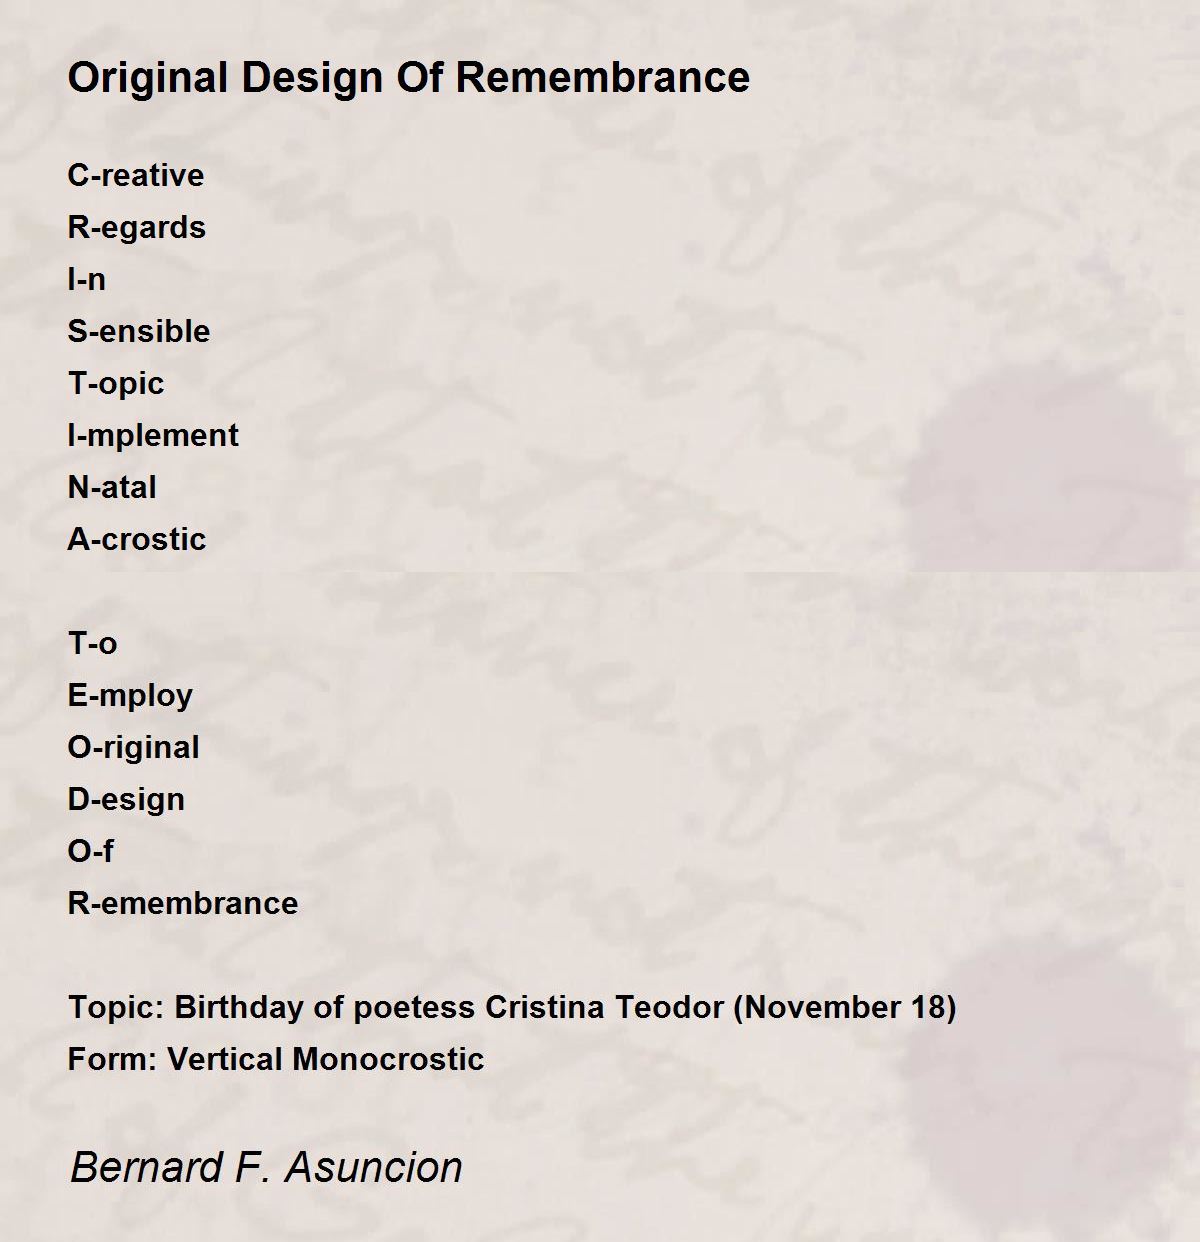Click the A-crostic line

[136, 539]
